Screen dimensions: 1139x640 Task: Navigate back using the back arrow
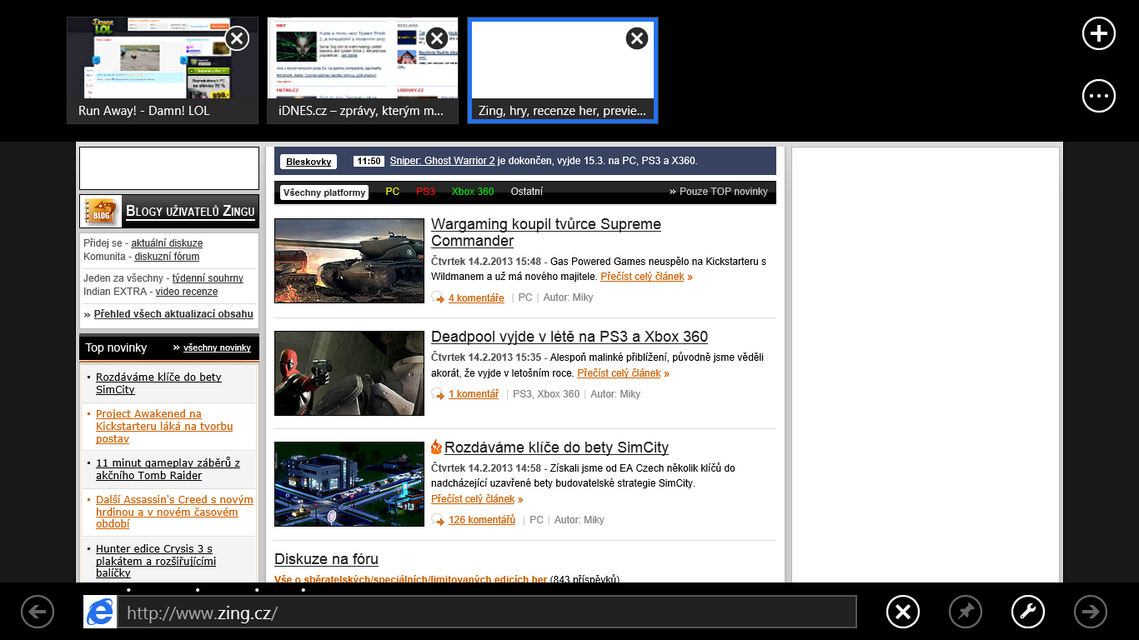pos(37,611)
